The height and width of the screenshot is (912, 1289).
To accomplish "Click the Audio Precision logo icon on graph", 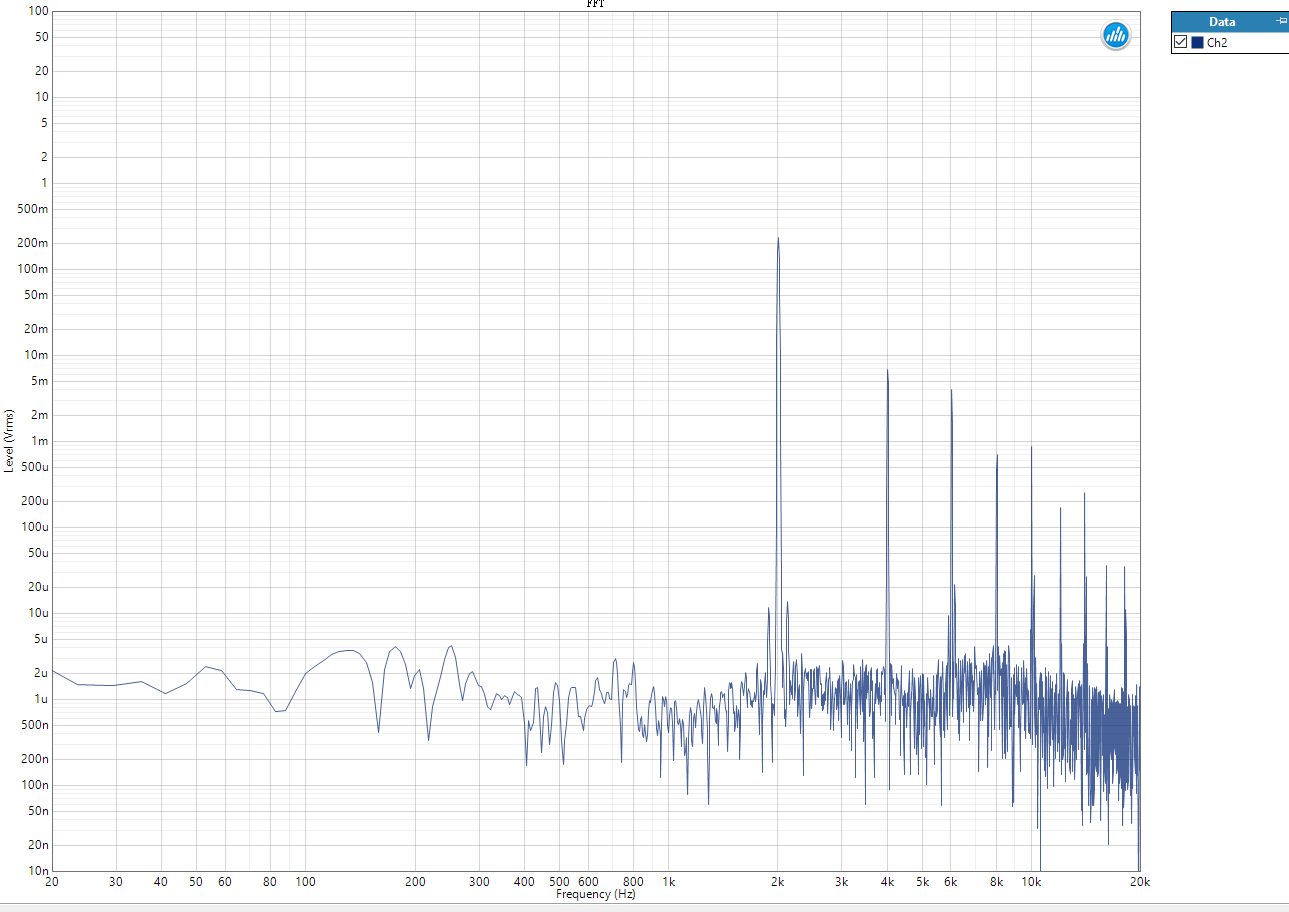I will coord(1115,36).
